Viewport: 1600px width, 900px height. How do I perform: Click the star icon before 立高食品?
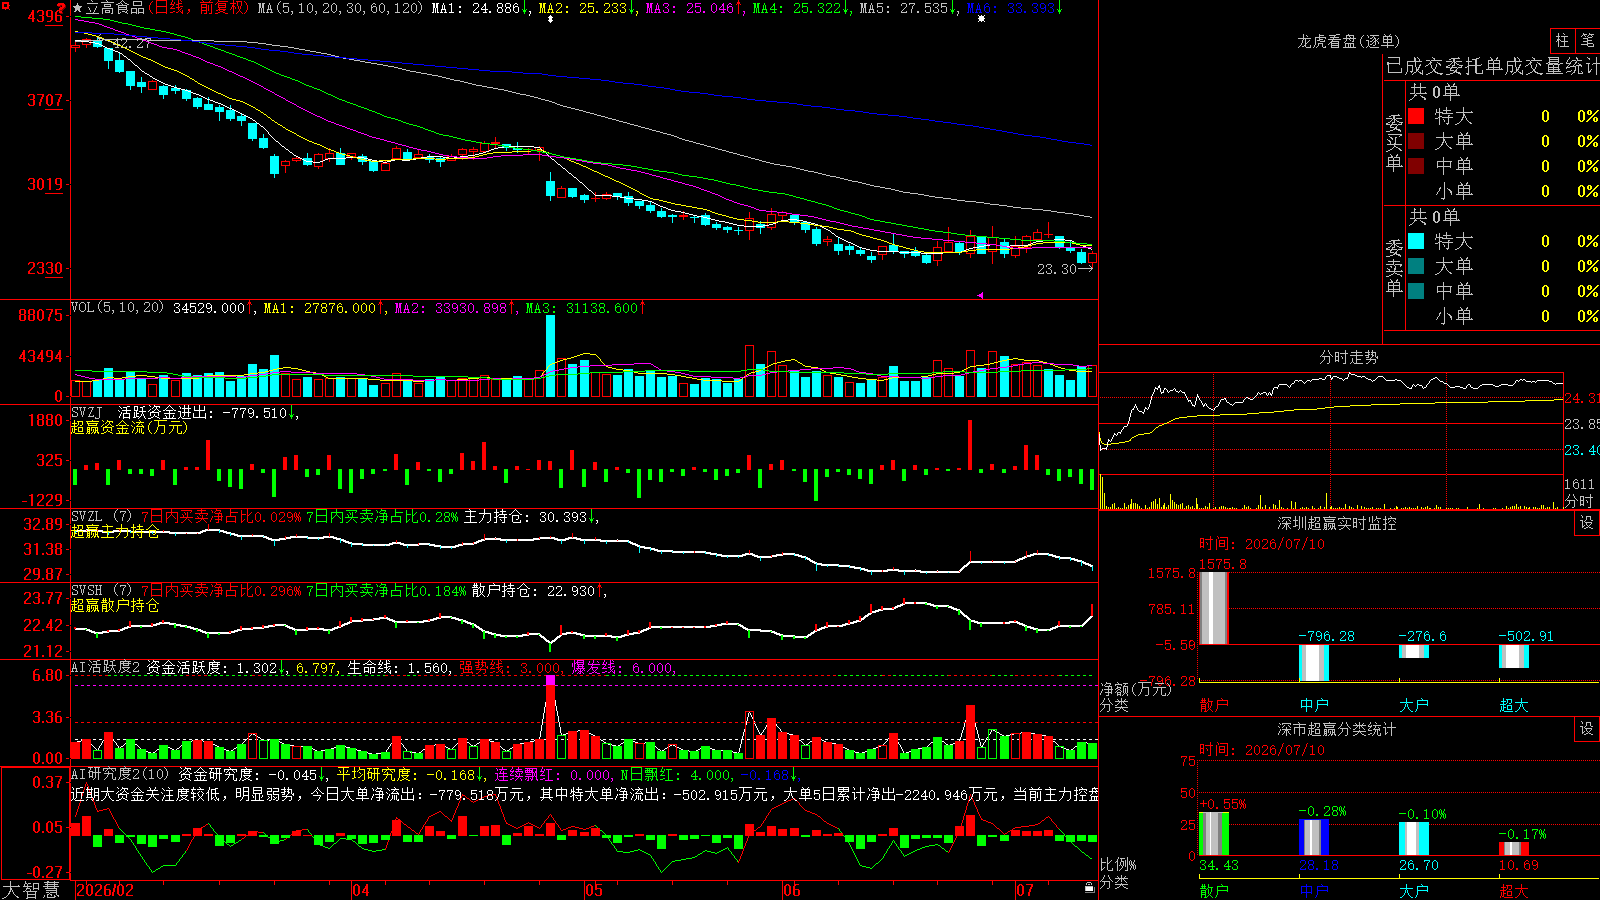pyautogui.click(x=78, y=8)
